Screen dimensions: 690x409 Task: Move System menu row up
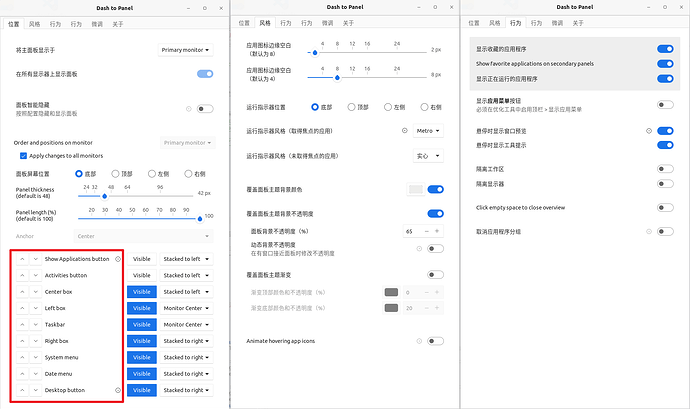click(x=22, y=357)
